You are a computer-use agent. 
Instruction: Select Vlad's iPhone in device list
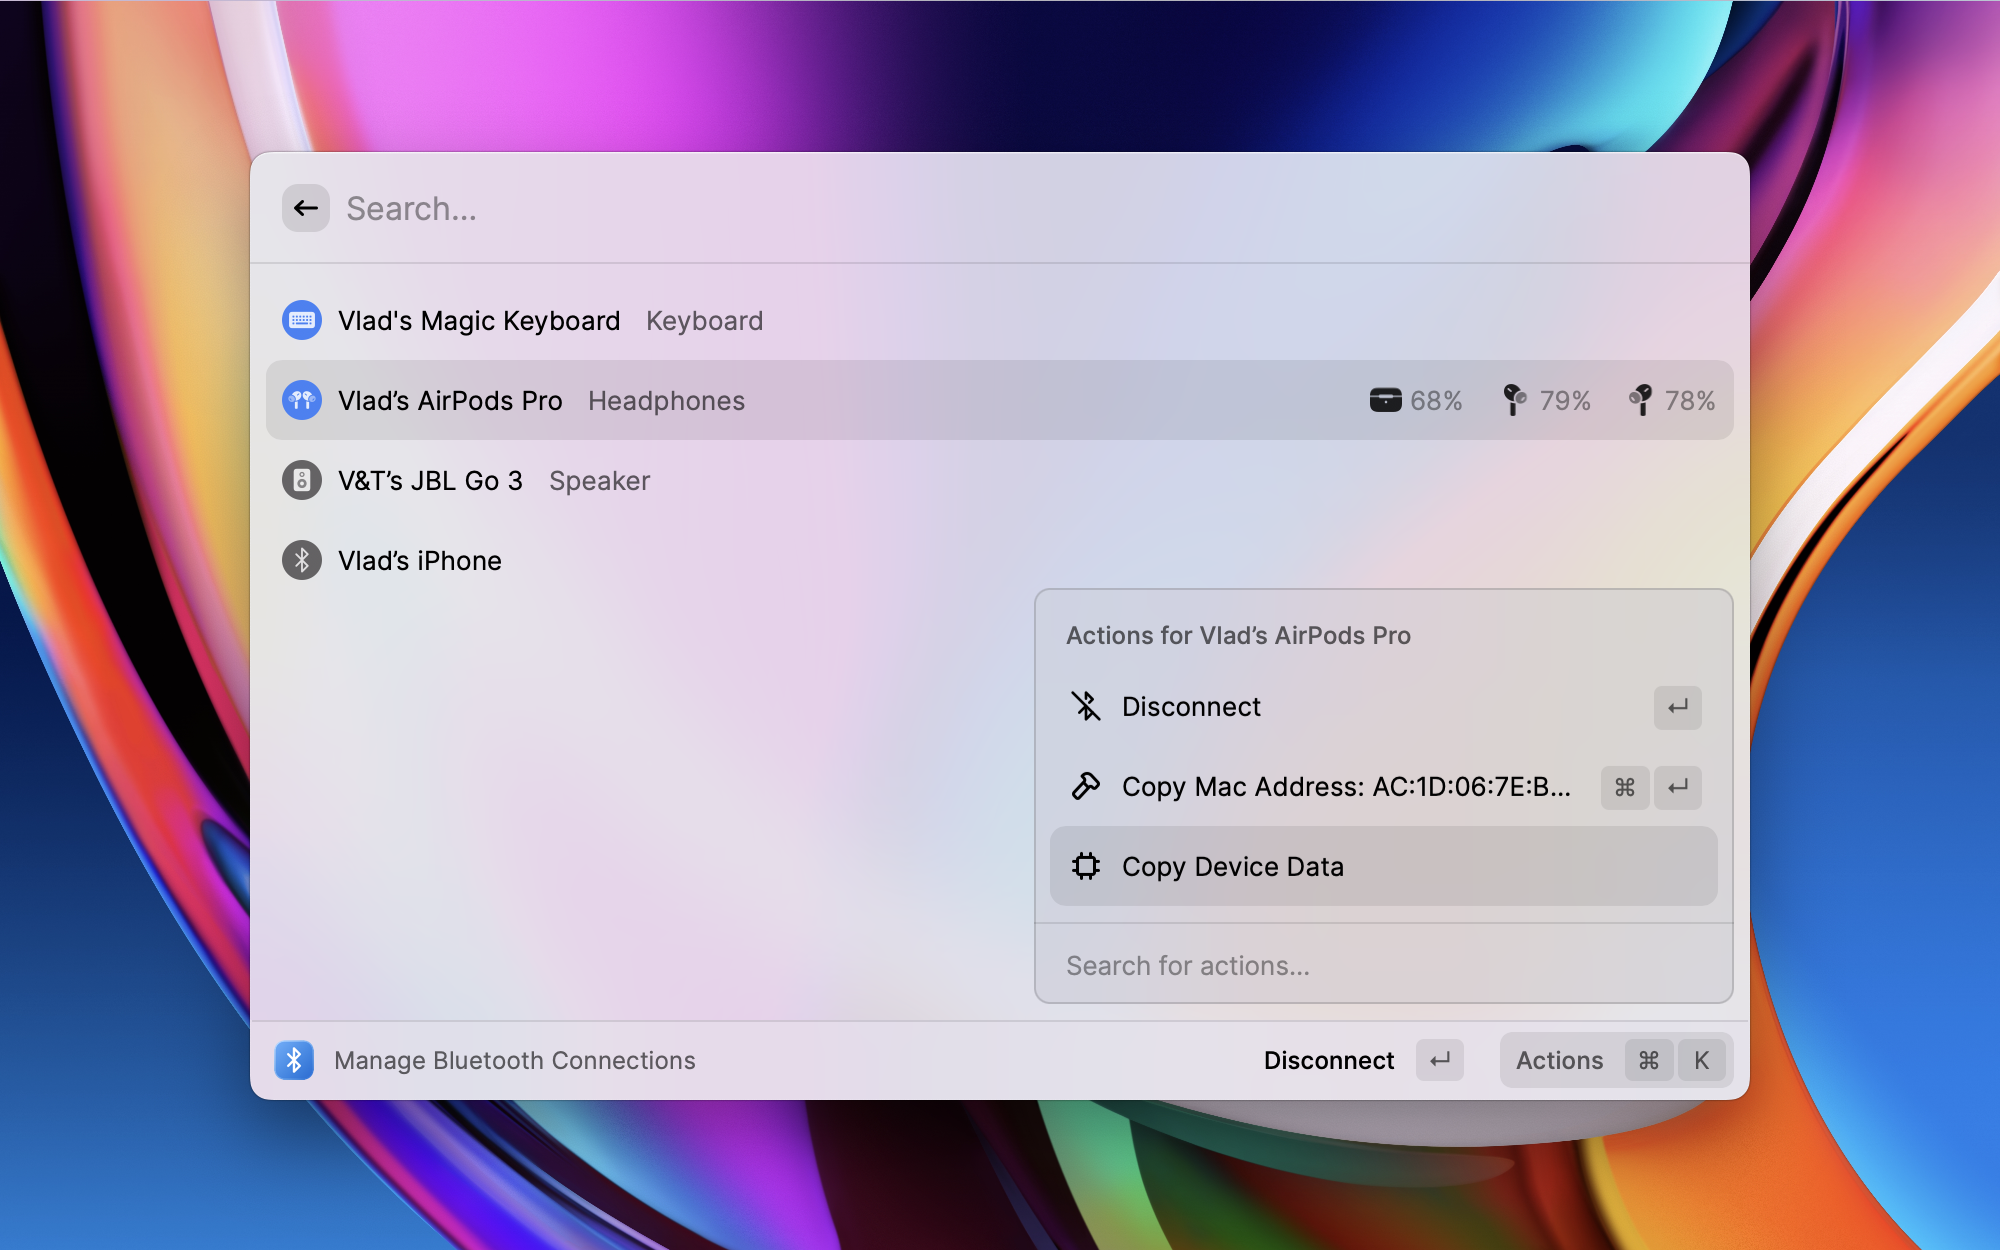(x=420, y=560)
